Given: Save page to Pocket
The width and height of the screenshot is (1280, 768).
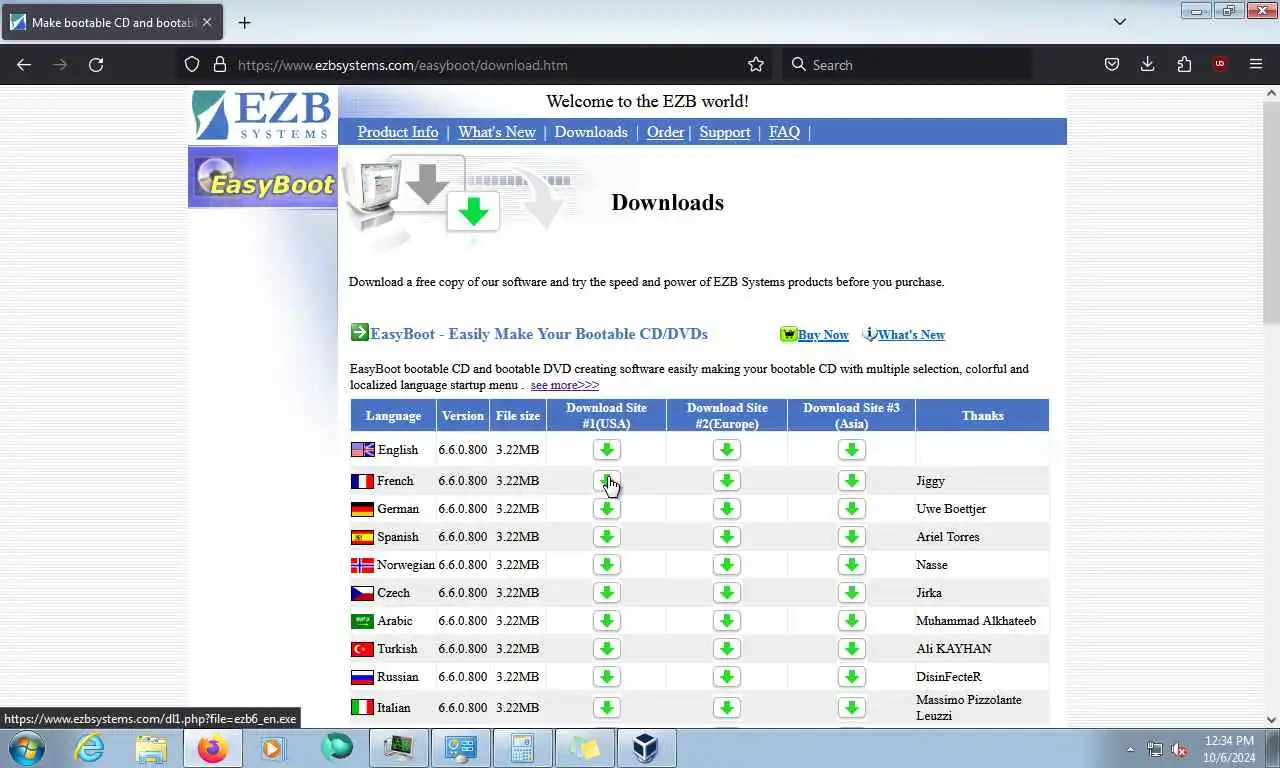Looking at the screenshot, I should [1112, 65].
